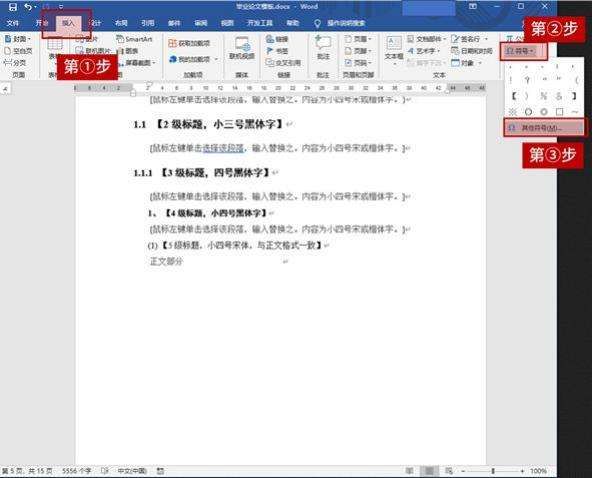Open the 屏幕截图 (Screenshot) dropdown

[137, 63]
